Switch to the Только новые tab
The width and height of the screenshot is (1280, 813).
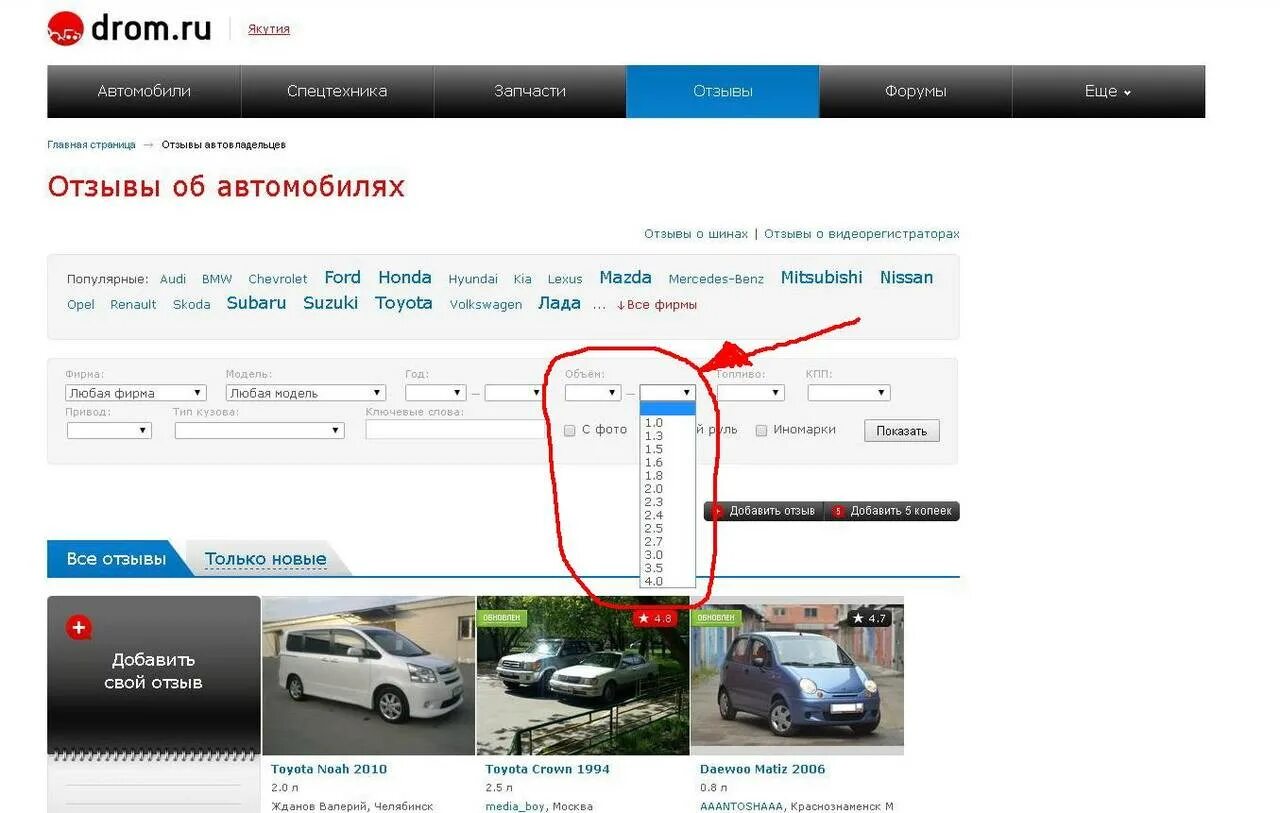click(x=266, y=559)
